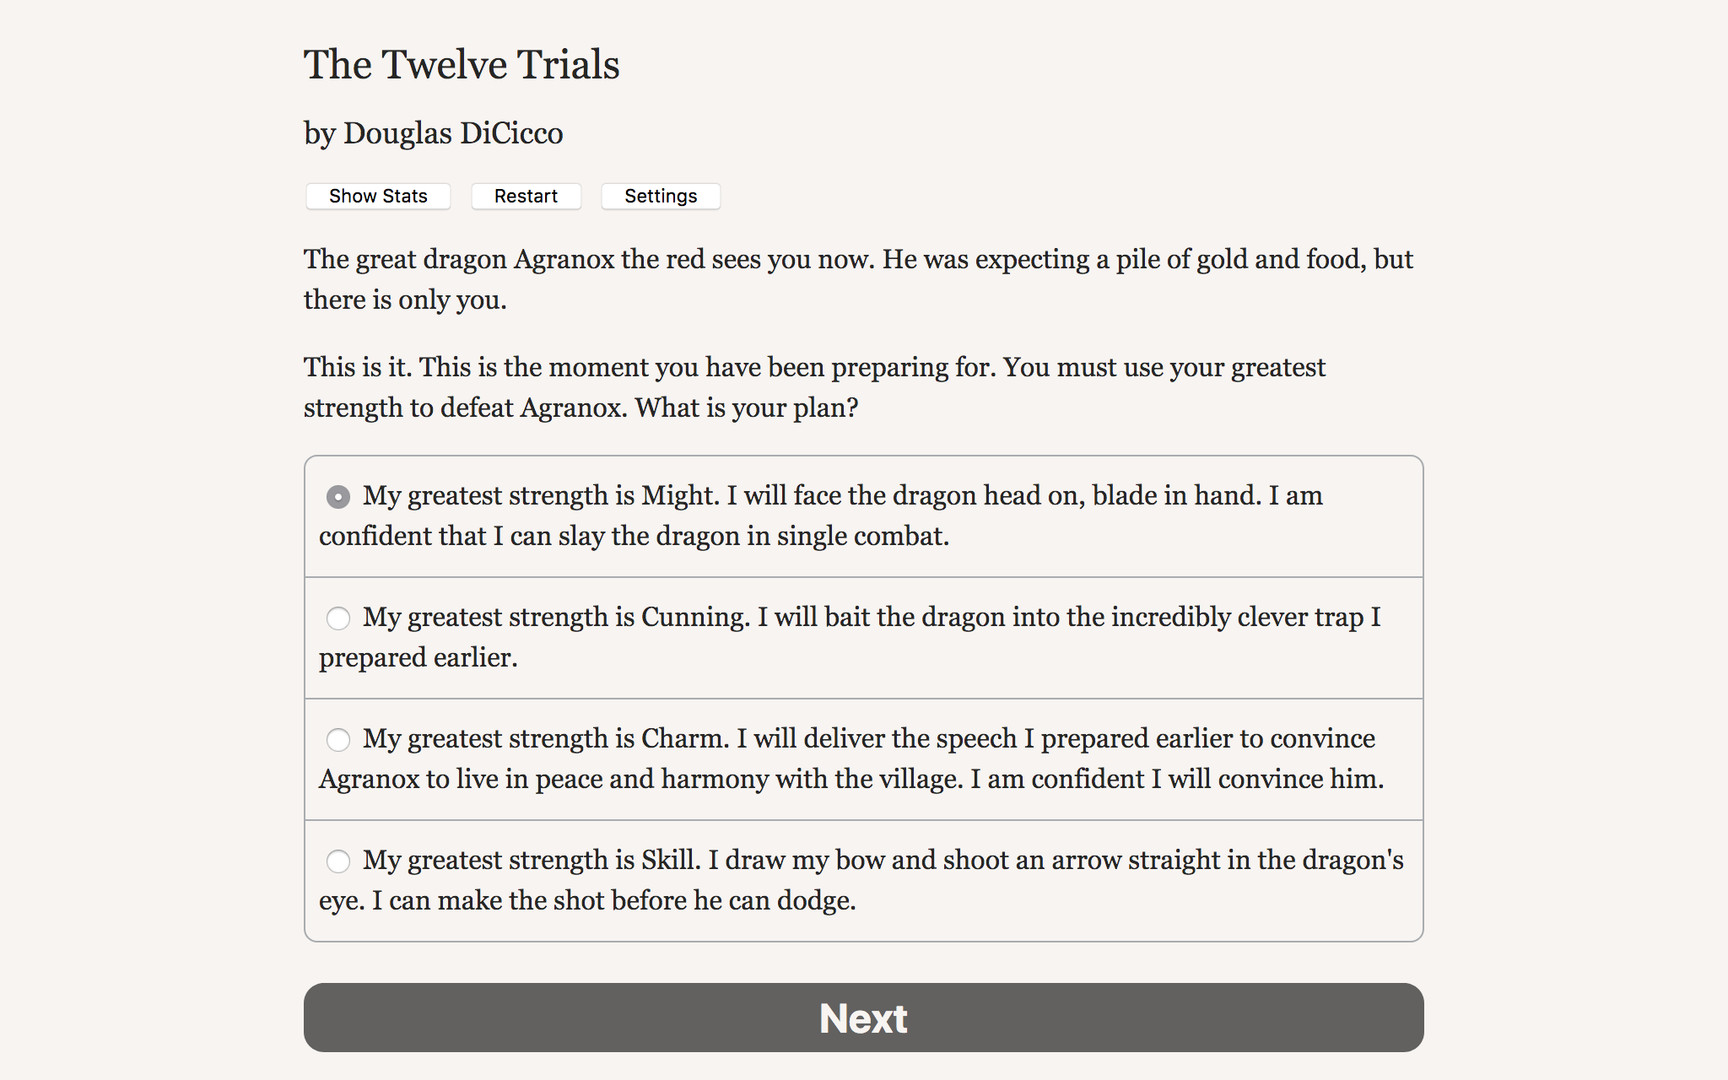Click the option mentioning peace and harmony speech
This screenshot has width=1728, height=1080.
868,738
